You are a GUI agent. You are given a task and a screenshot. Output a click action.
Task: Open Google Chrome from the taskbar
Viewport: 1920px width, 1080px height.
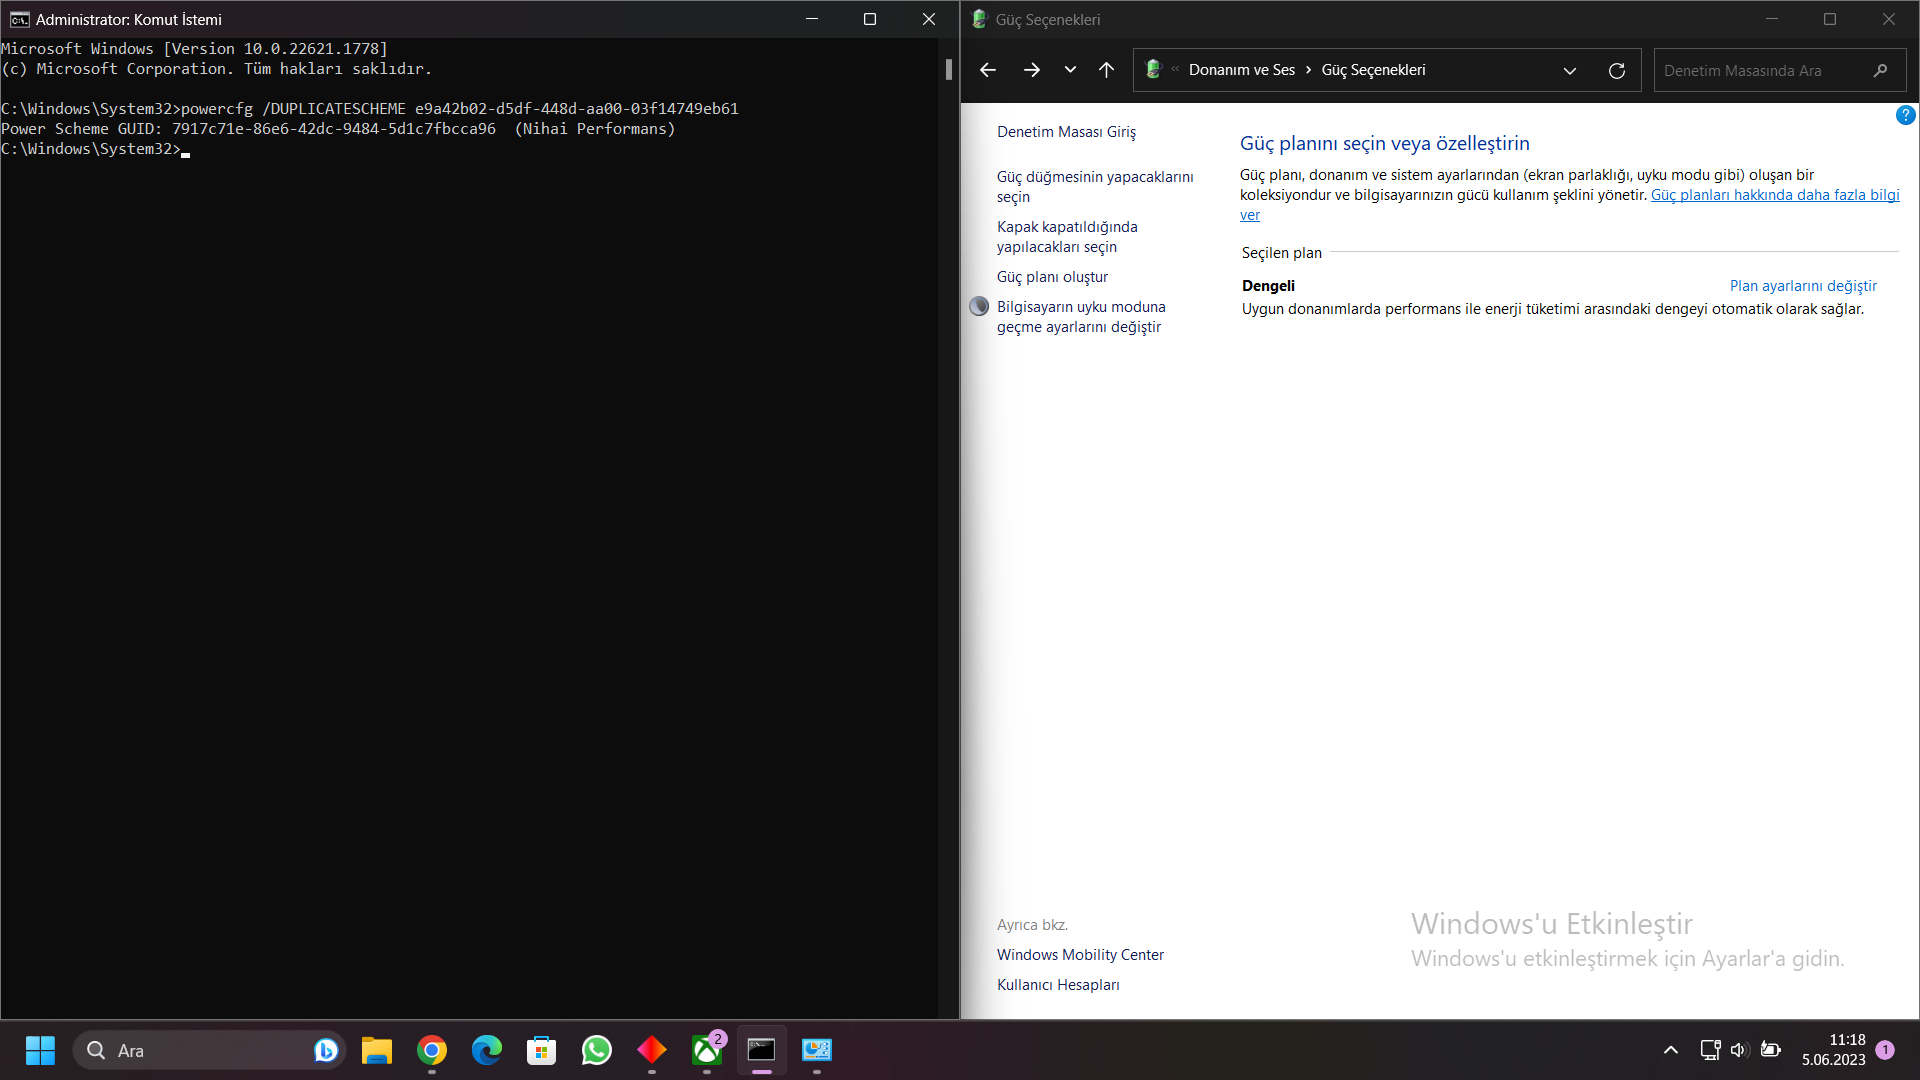pos(432,1050)
